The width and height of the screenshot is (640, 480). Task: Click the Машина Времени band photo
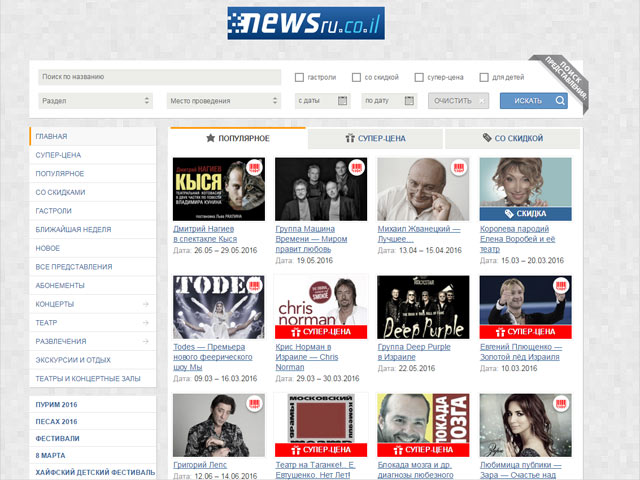[x=321, y=189]
